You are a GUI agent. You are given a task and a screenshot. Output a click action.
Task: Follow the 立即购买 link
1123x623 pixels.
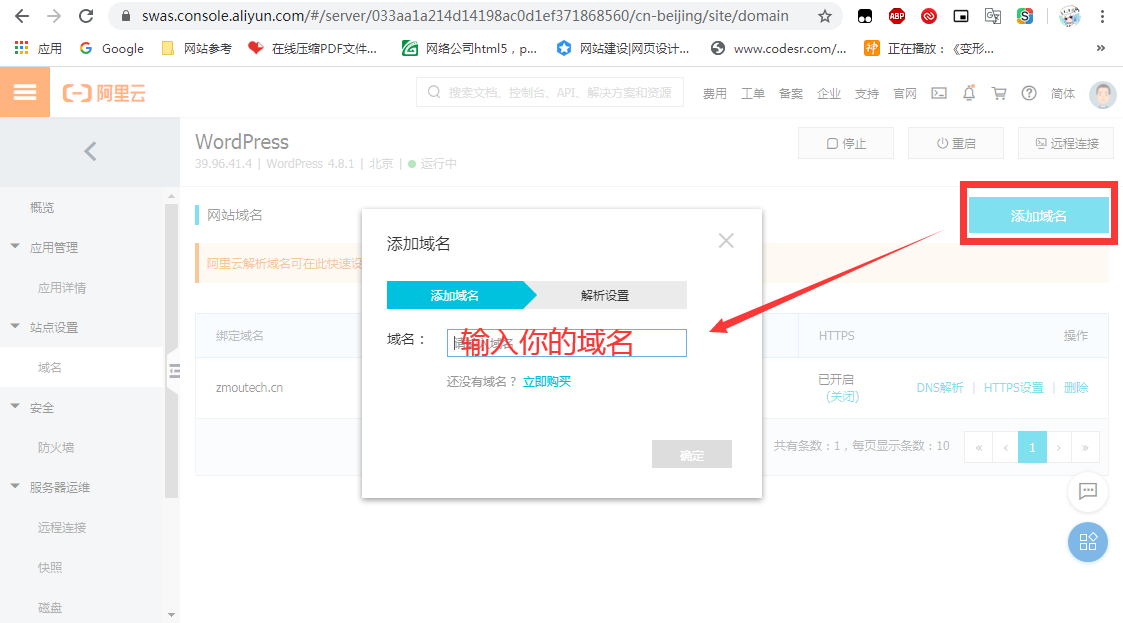coord(546,382)
